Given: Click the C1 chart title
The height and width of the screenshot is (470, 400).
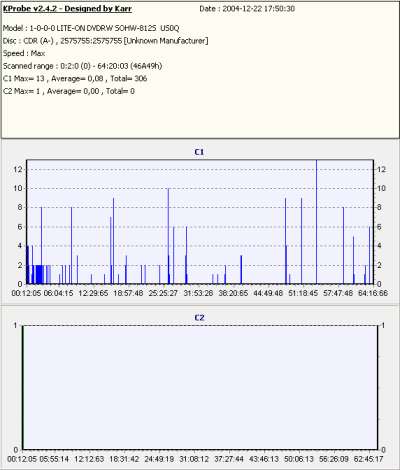Looking at the screenshot, I should [199, 152].
